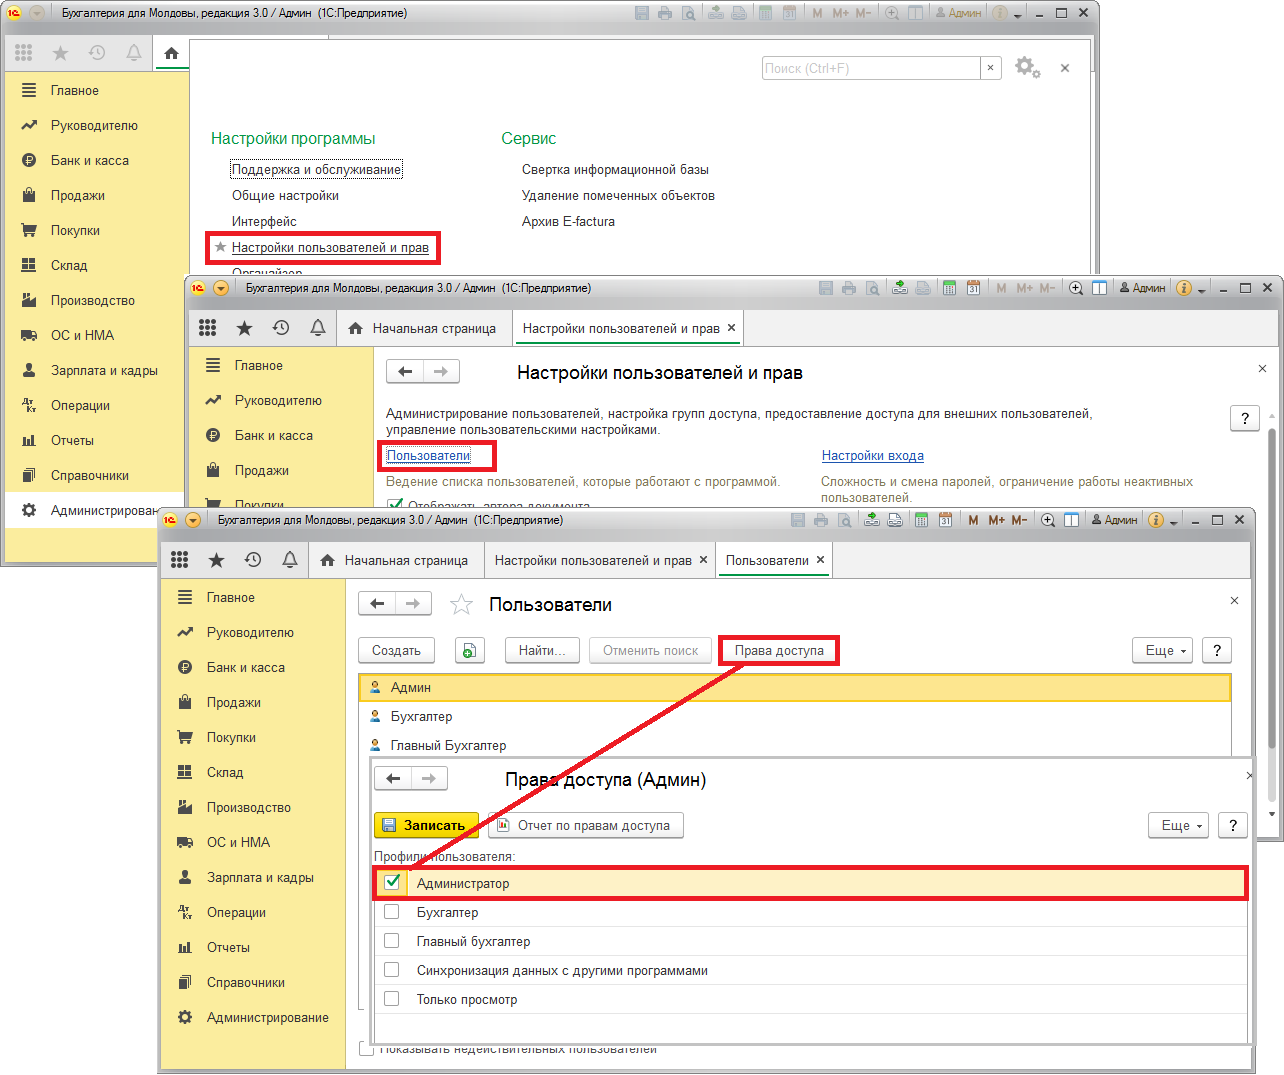The width and height of the screenshot is (1284, 1075).
Task: Open favorites star in Пользователи window toolbar
Action: [x=217, y=560]
